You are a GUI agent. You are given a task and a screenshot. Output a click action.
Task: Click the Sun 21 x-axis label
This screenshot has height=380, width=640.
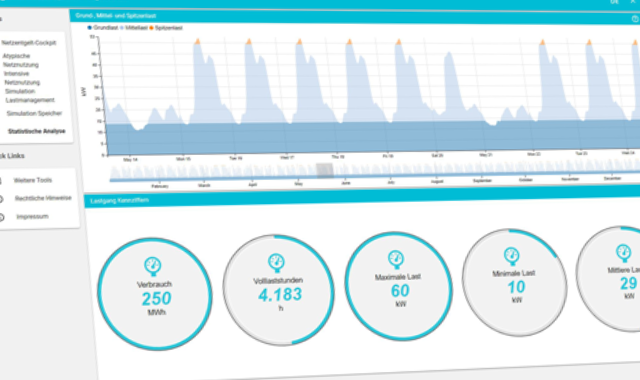click(486, 155)
